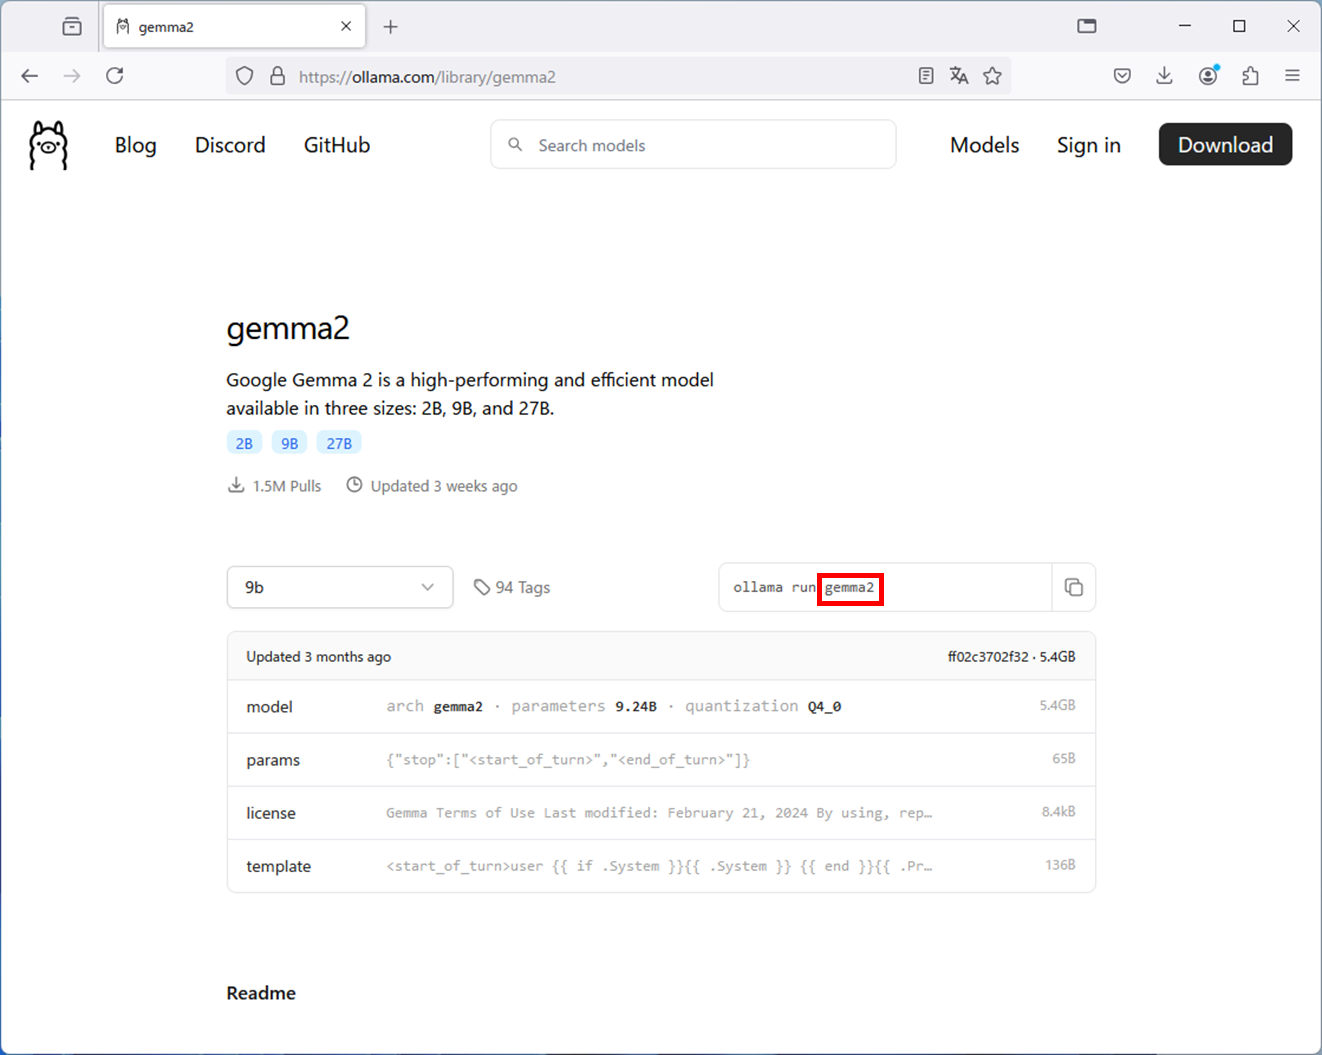Click the Ollama llama logo
1322x1055 pixels.
click(x=48, y=144)
